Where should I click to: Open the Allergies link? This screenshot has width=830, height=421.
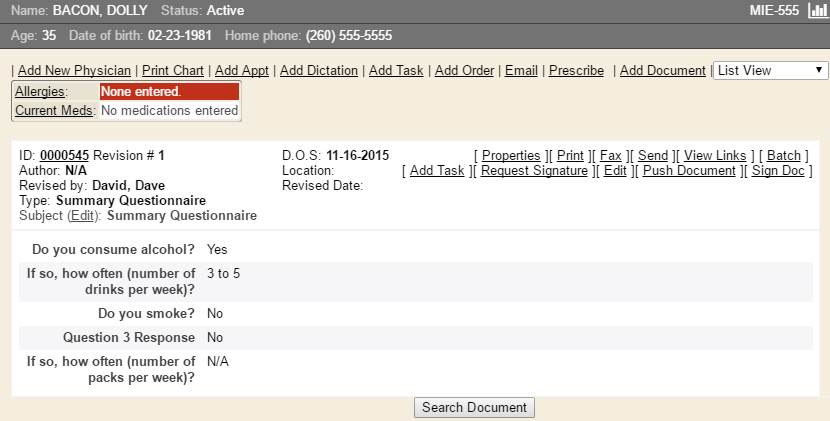[40, 92]
